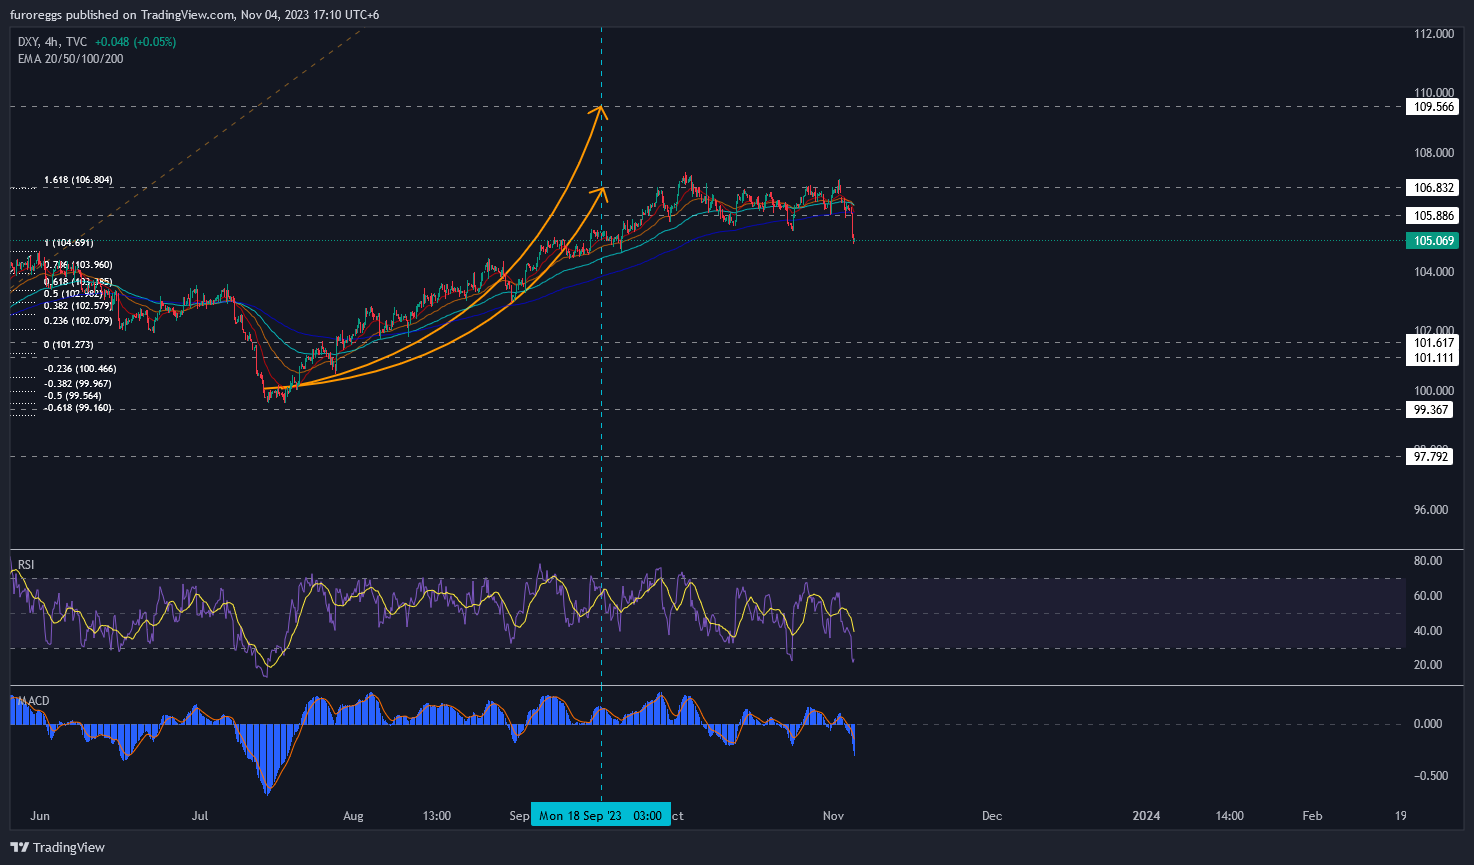This screenshot has width=1474, height=865.
Task: Select the 101.617 price label
Action: [1434, 343]
